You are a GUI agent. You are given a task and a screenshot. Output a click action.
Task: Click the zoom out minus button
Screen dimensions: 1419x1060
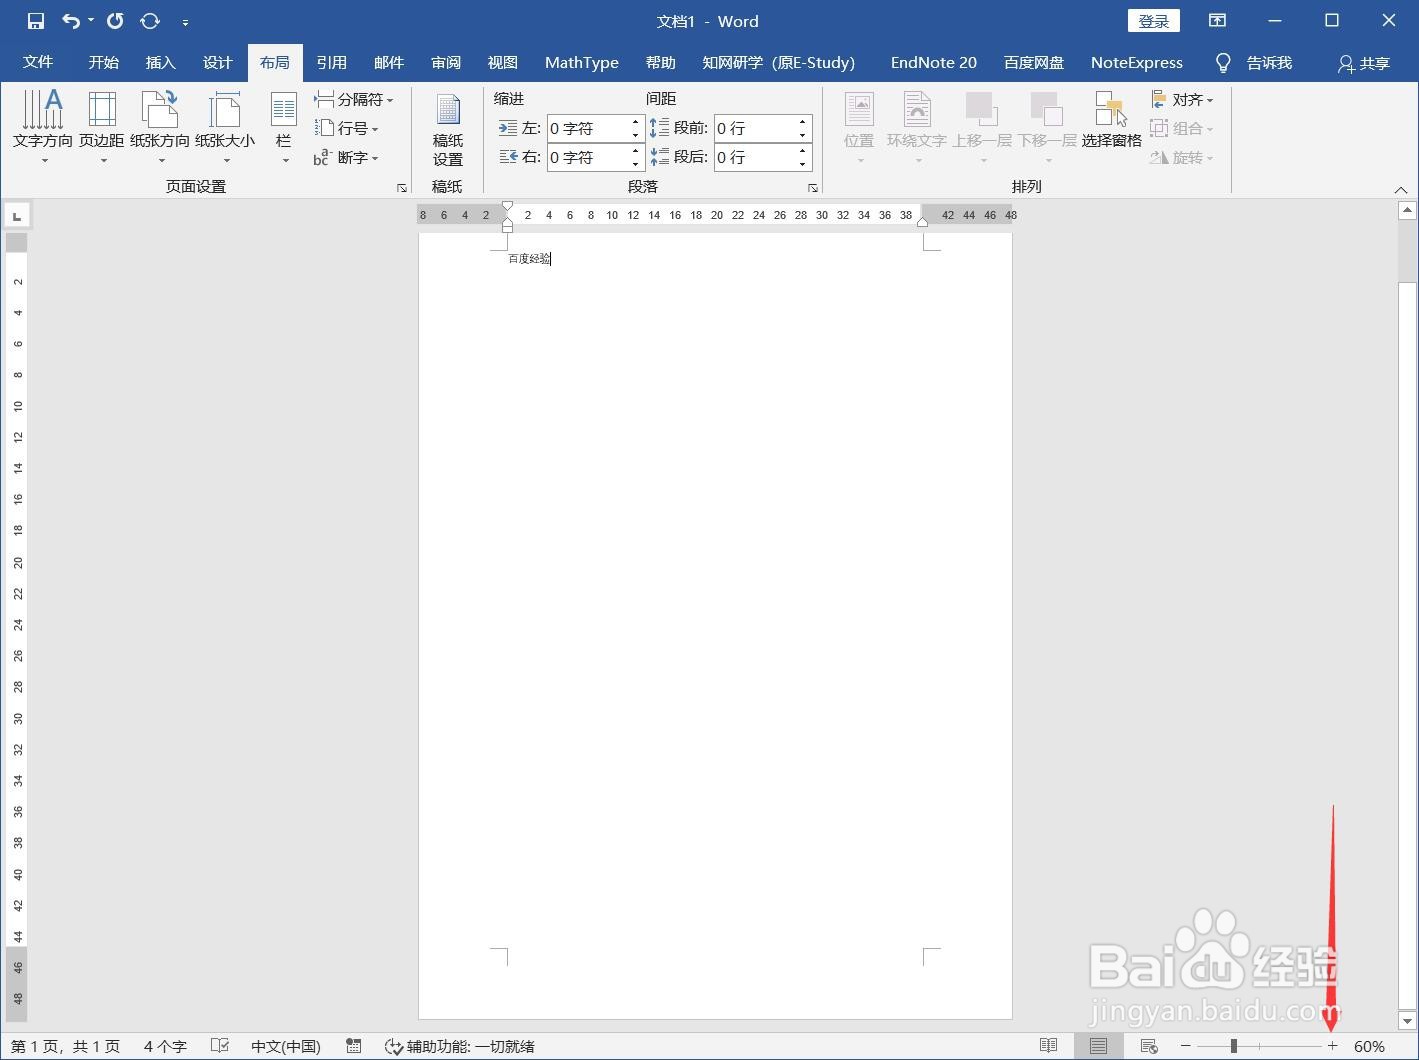coord(1186,1046)
